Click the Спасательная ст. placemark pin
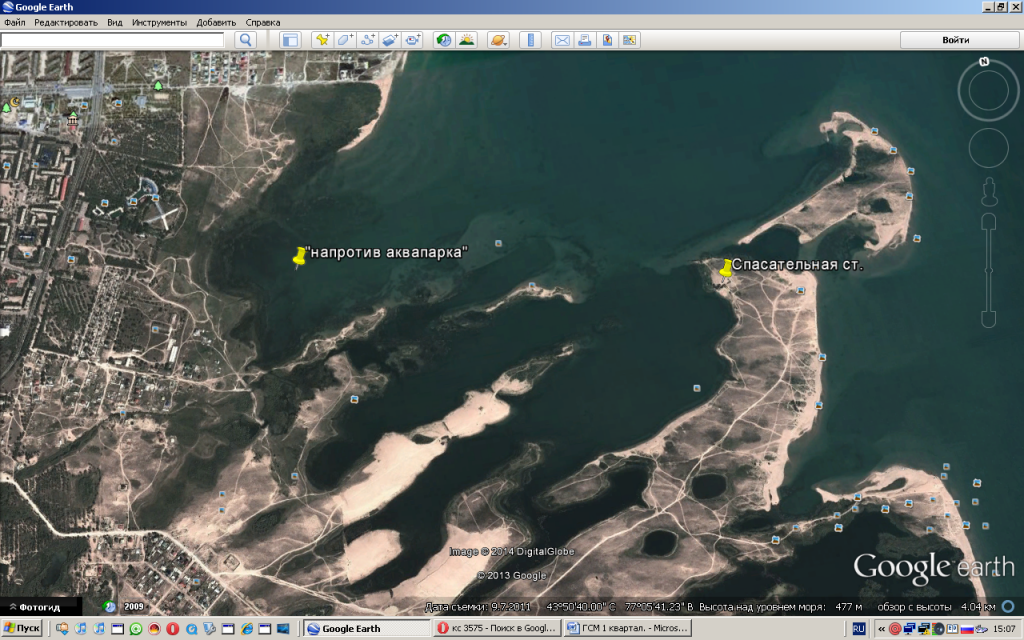The image size is (1024, 640). [x=725, y=268]
